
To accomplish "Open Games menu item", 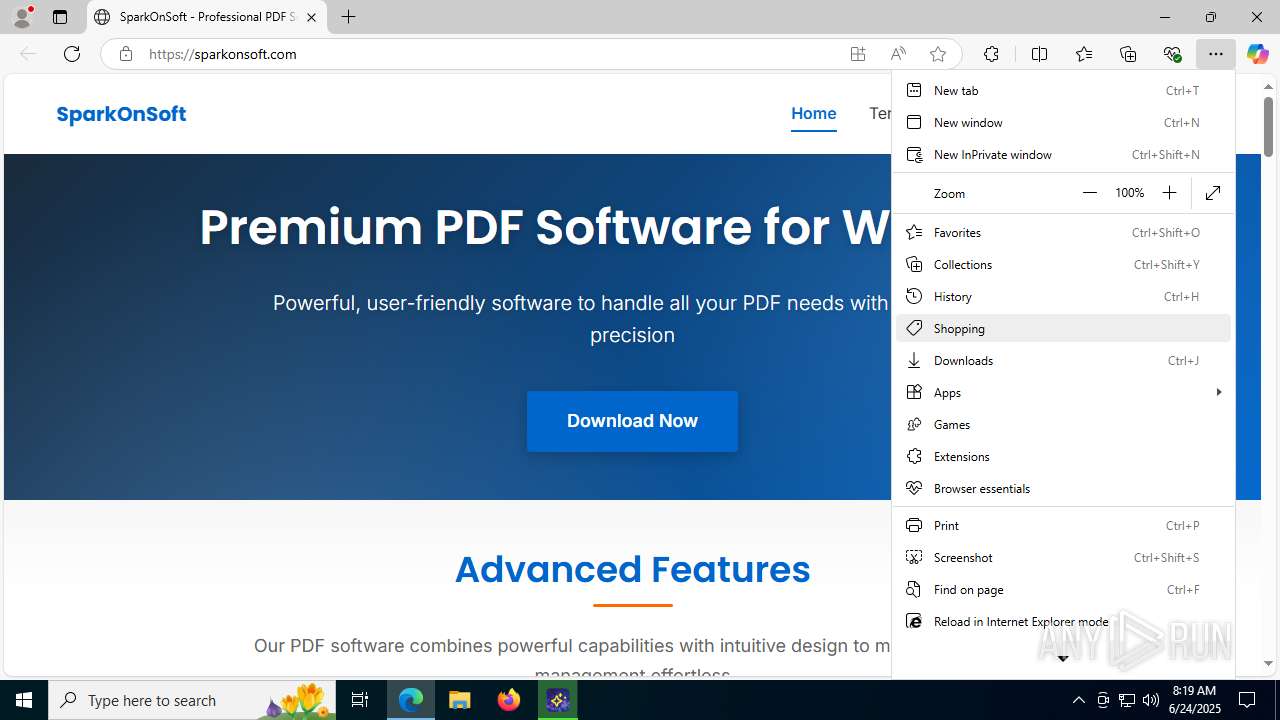I will [x=1063, y=424].
